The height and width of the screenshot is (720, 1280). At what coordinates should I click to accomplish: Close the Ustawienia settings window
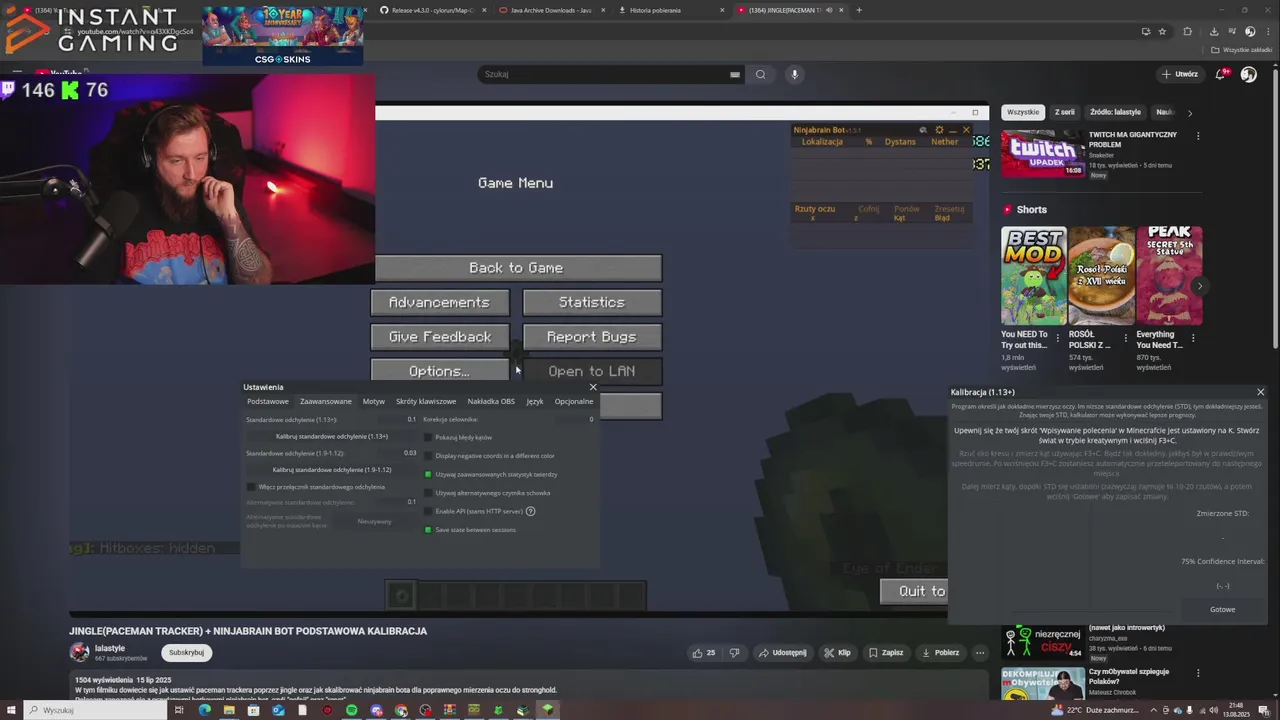pyautogui.click(x=592, y=387)
